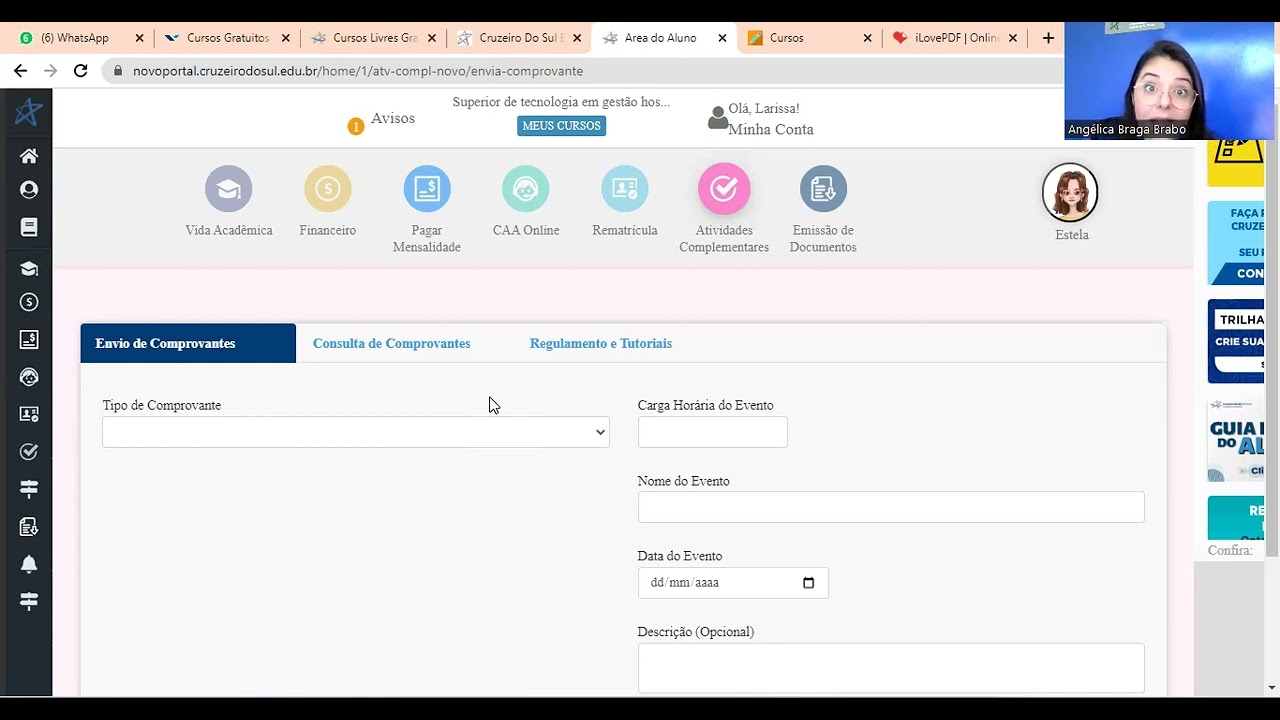This screenshot has height=720, width=1280.
Task: Open the Financeiro coin icon
Action: [327, 189]
